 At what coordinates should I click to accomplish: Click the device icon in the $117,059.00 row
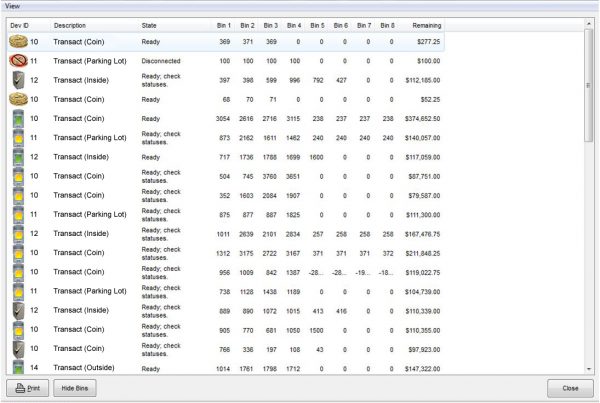click(x=18, y=156)
